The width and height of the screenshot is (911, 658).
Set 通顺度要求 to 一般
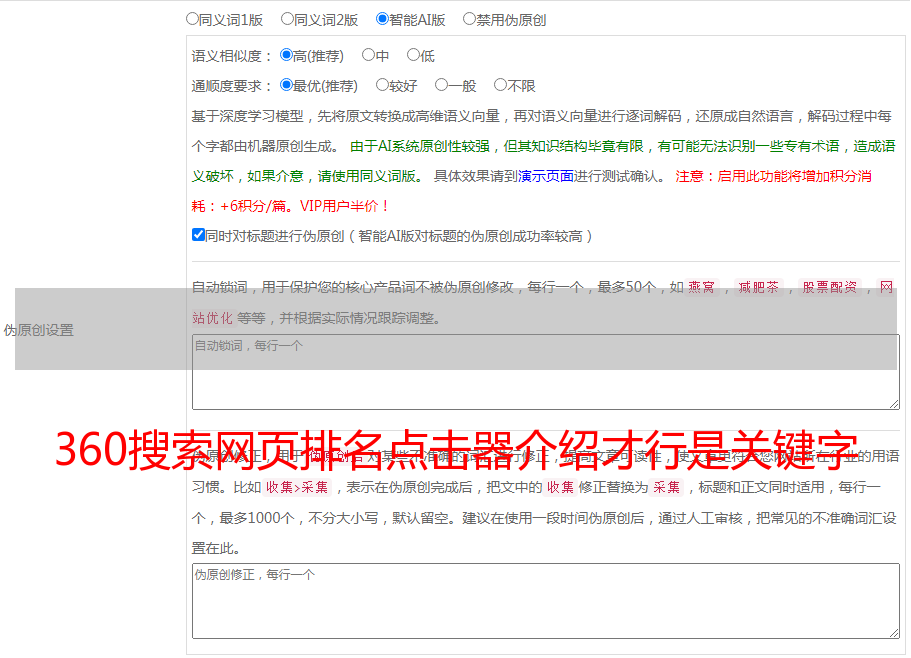point(441,85)
